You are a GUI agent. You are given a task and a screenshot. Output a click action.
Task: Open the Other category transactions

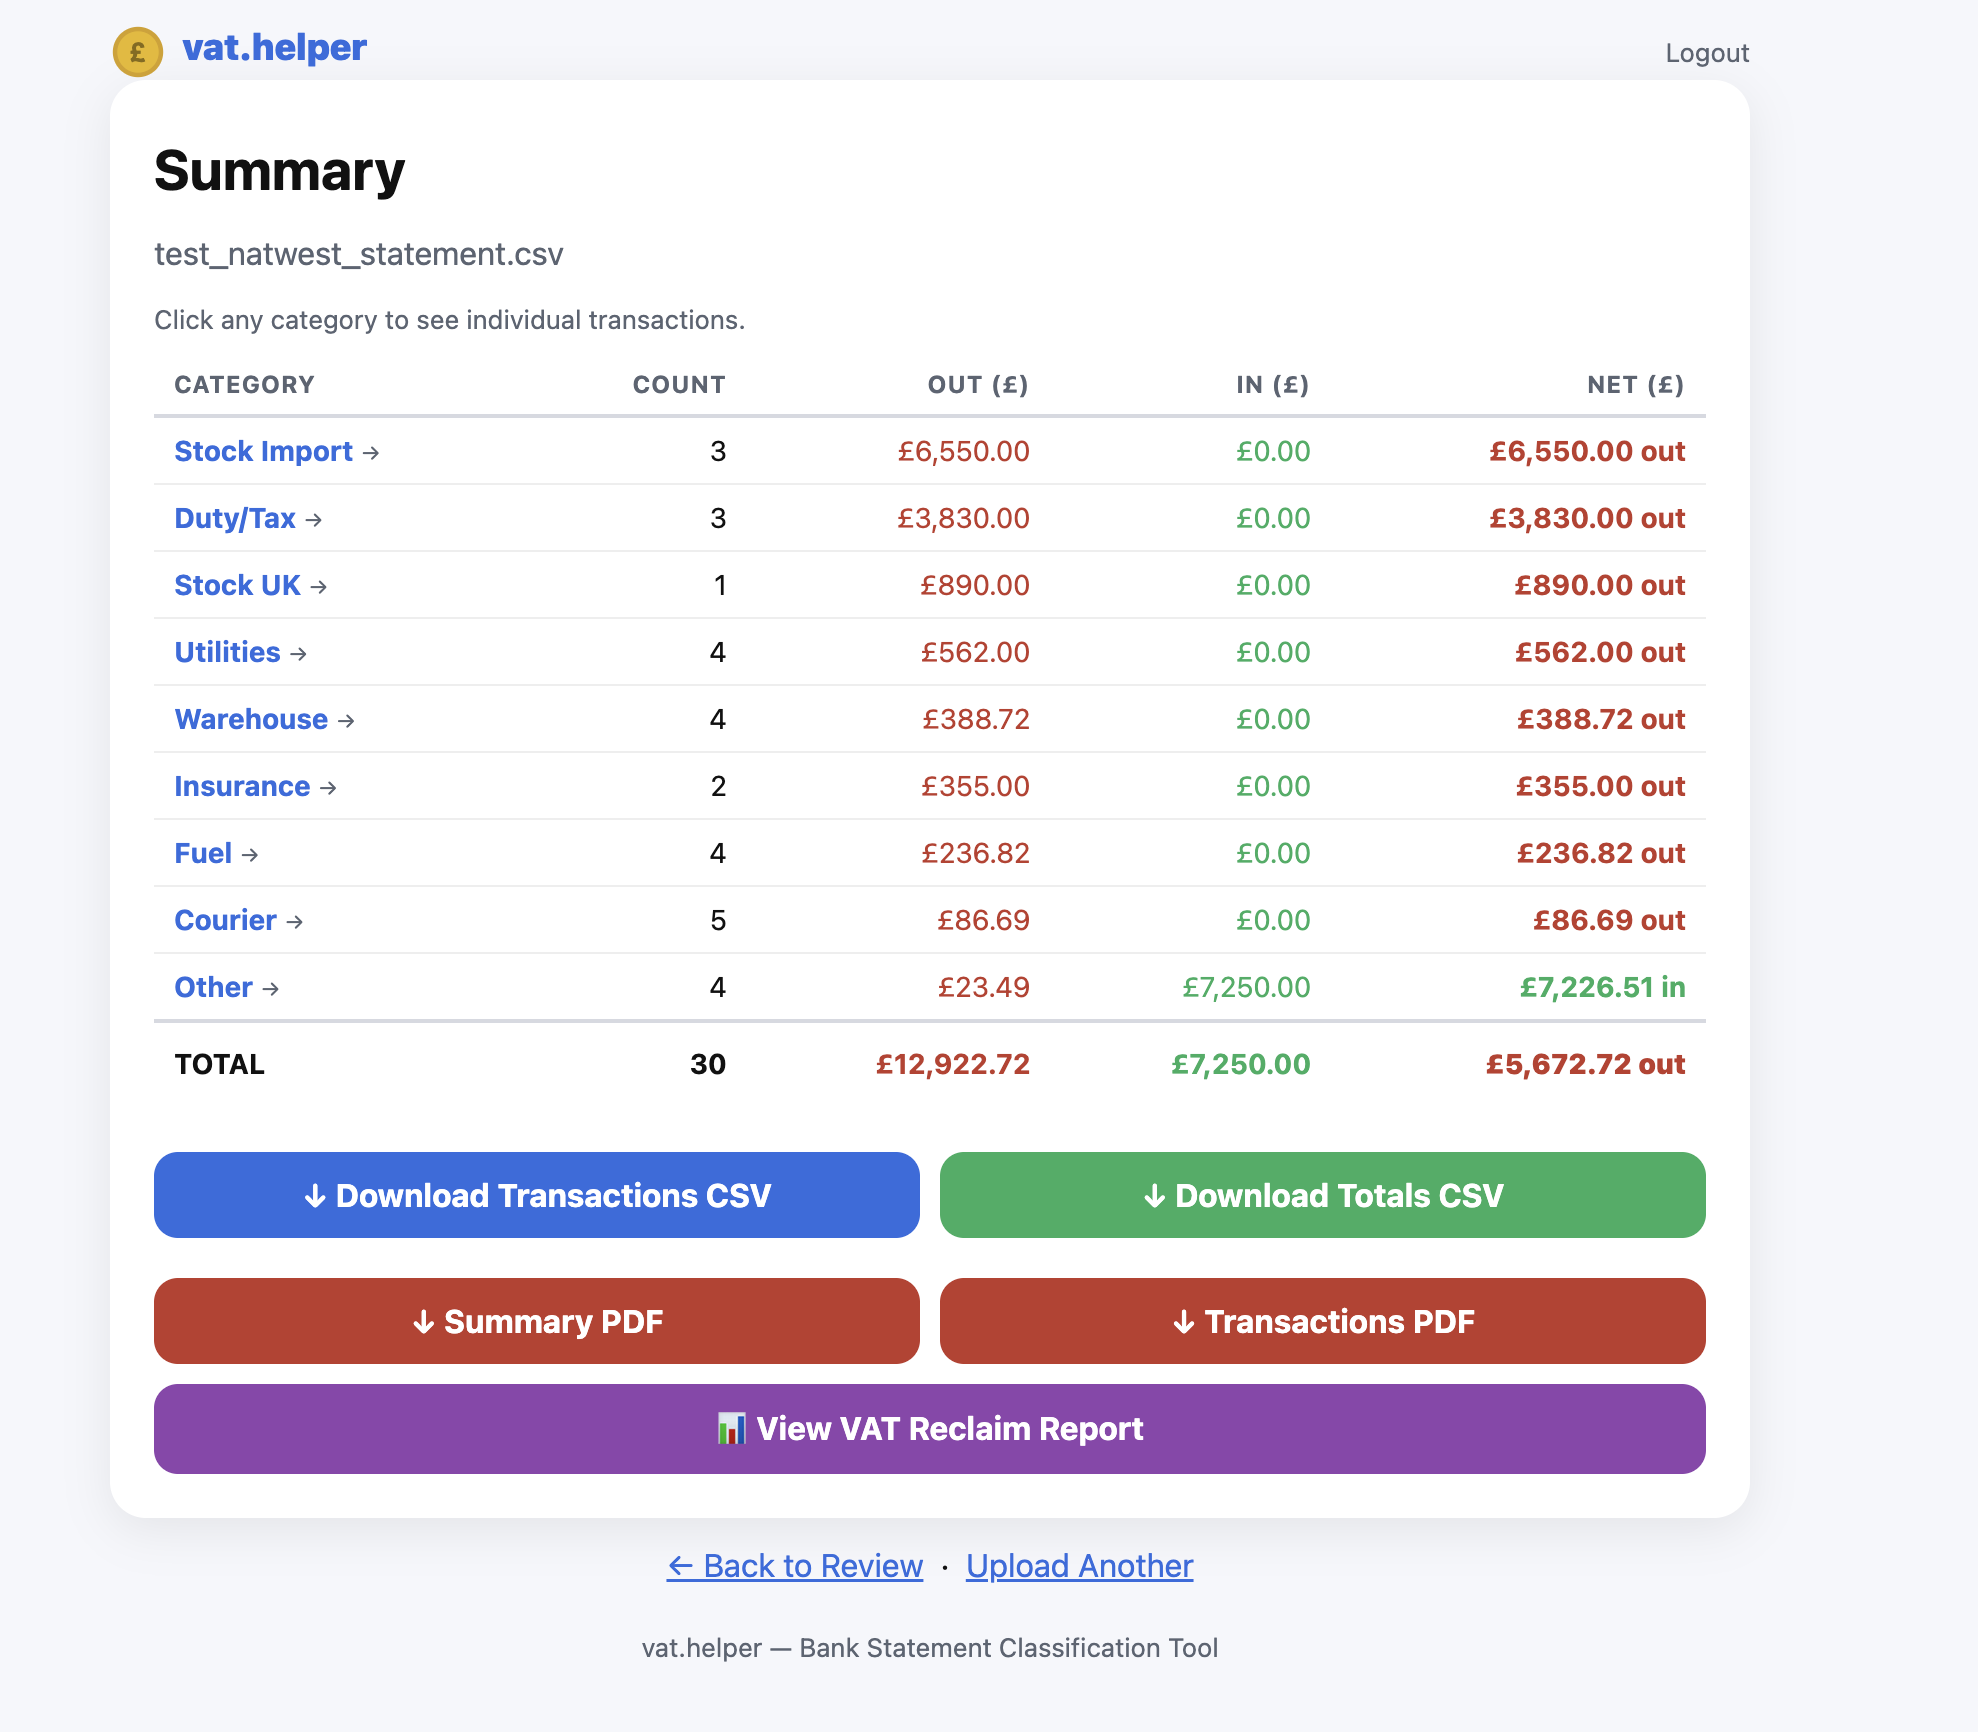pos(213,987)
